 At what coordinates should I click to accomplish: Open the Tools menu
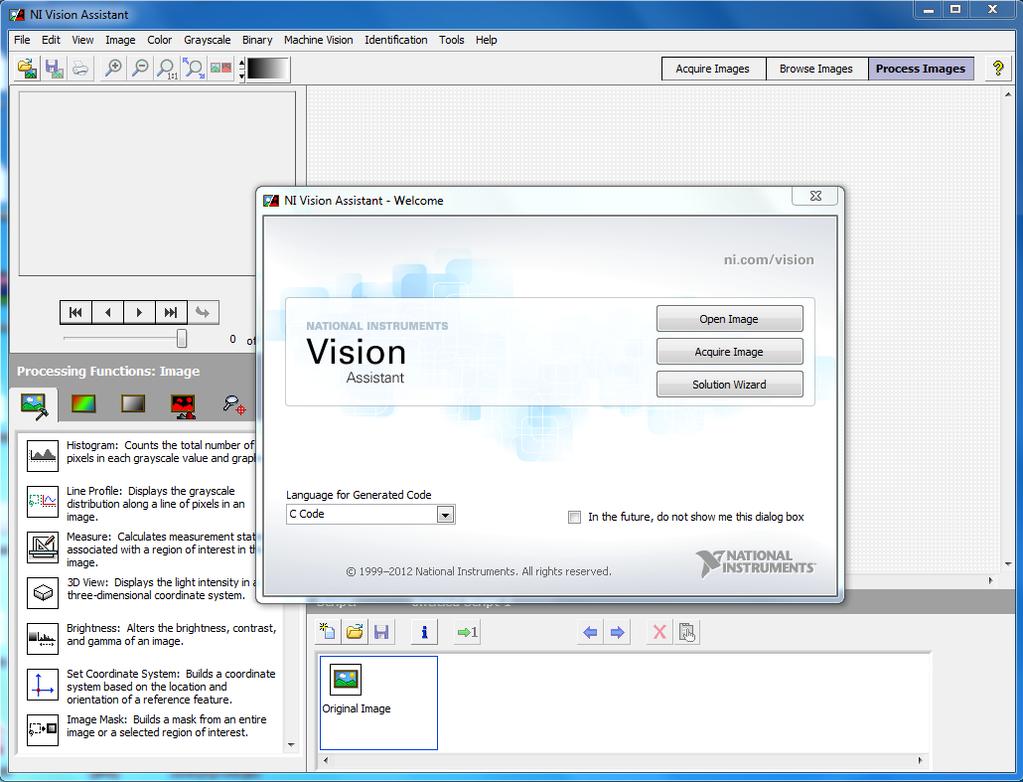pyautogui.click(x=451, y=40)
